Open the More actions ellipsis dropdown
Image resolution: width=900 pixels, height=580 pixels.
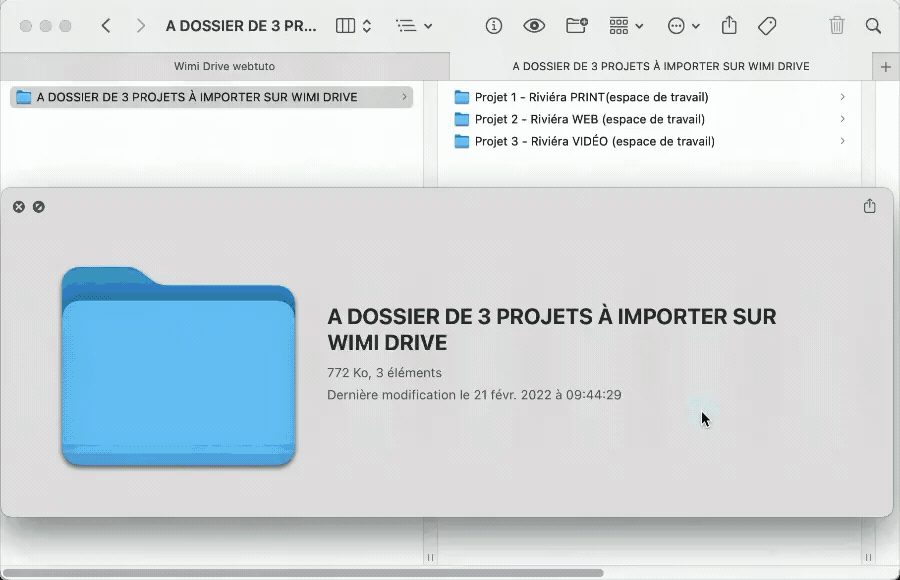683,25
